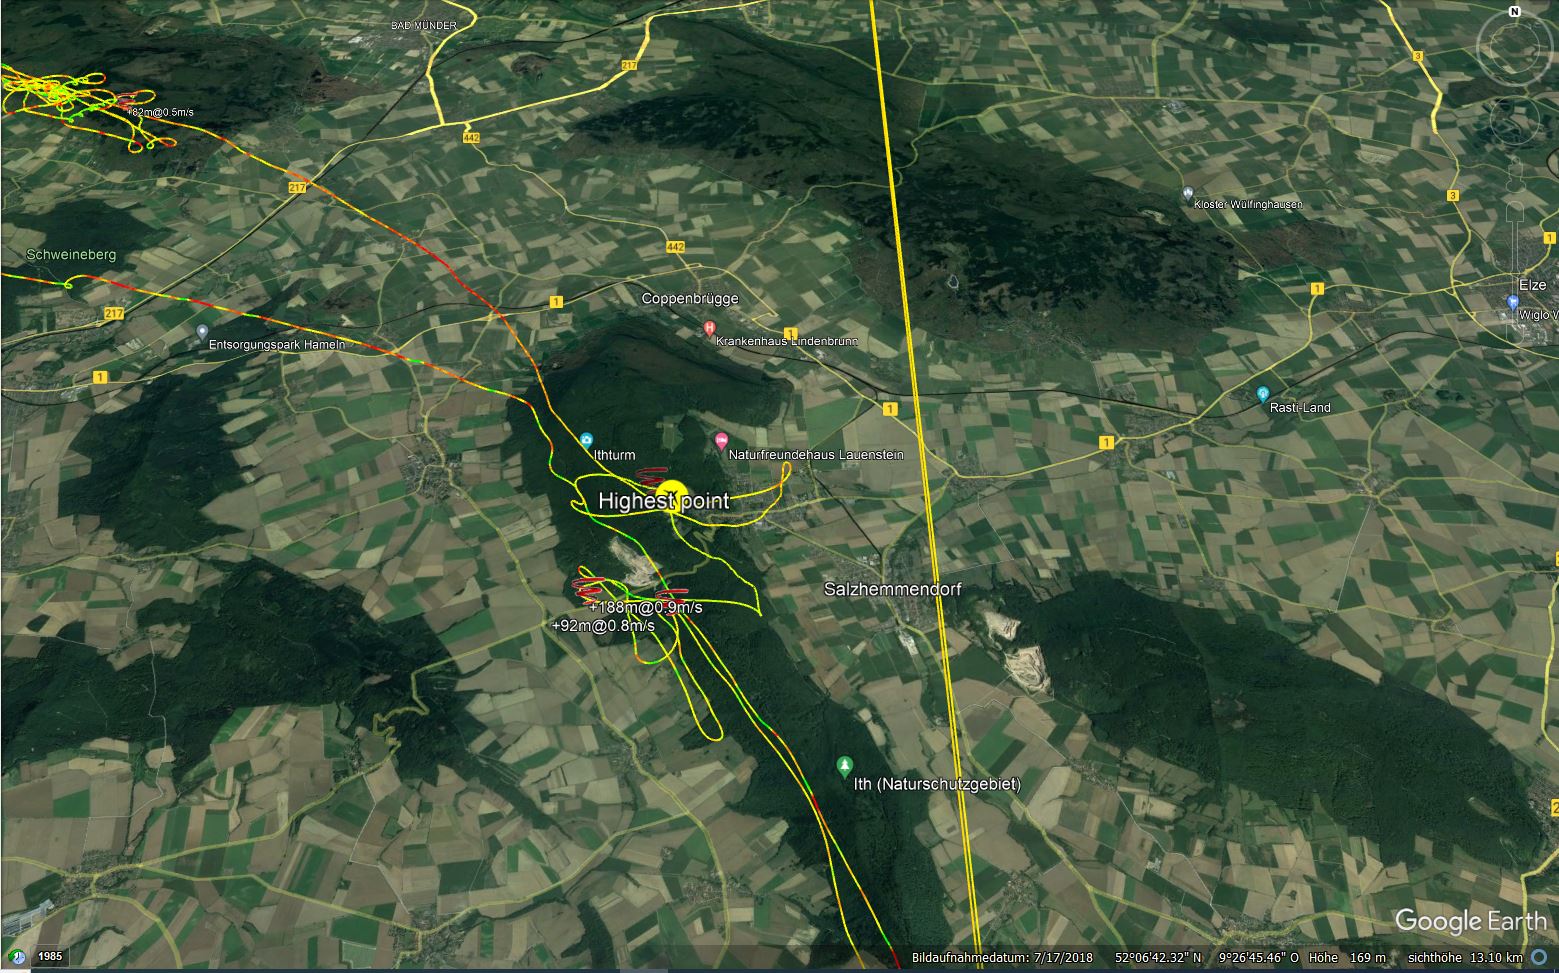Click the Salzhemmendorf town label
Viewport: 1559px width, 973px height.
(x=892, y=589)
